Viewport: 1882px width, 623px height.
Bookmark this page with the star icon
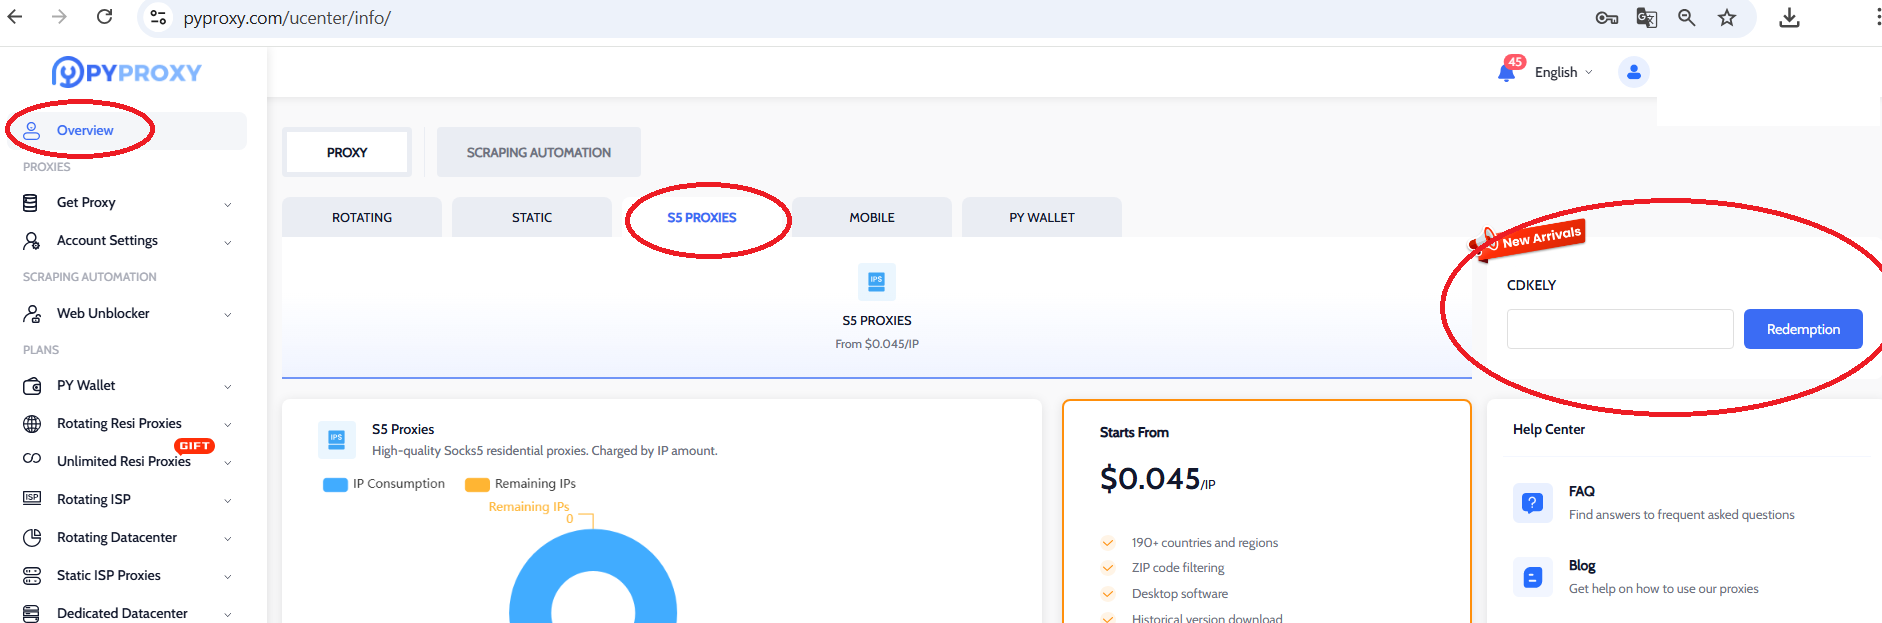pyautogui.click(x=1727, y=18)
